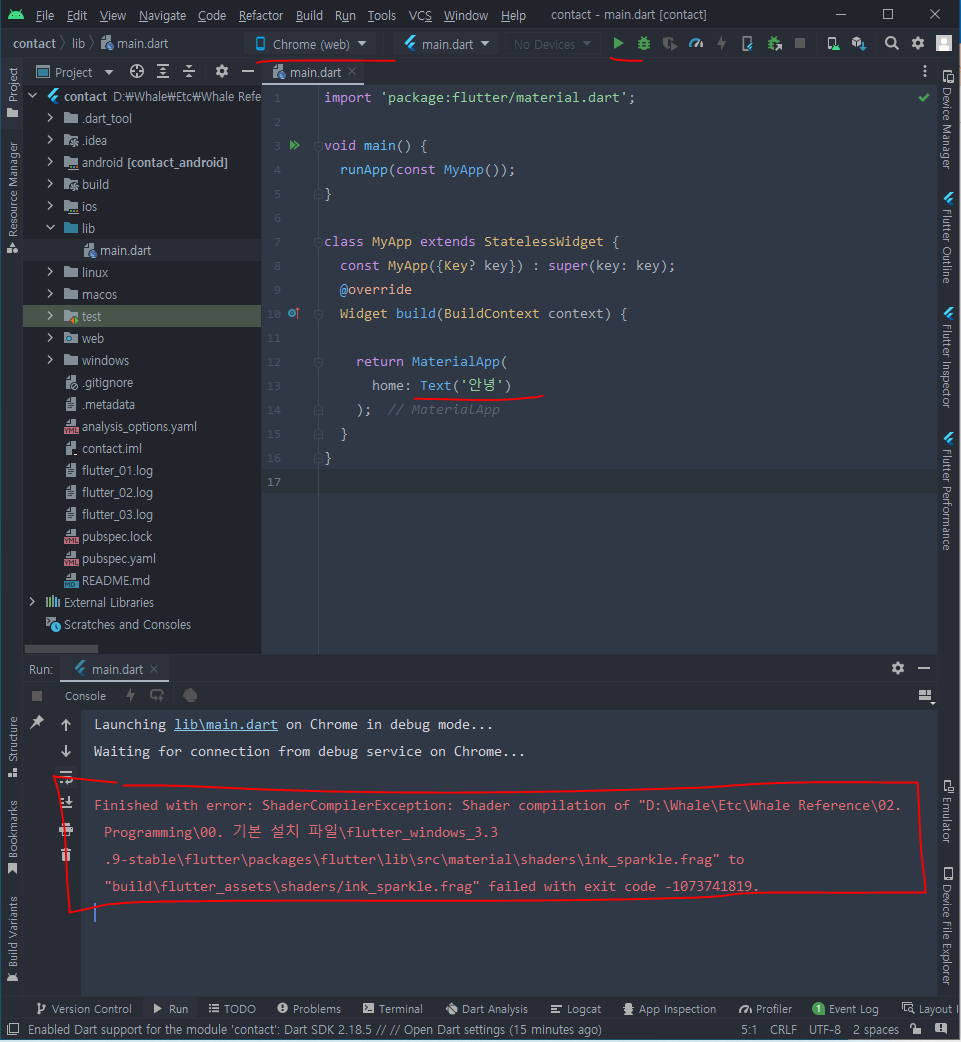Toggle read-only lock in status bar
This screenshot has height=1042, width=961.
click(x=916, y=1029)
